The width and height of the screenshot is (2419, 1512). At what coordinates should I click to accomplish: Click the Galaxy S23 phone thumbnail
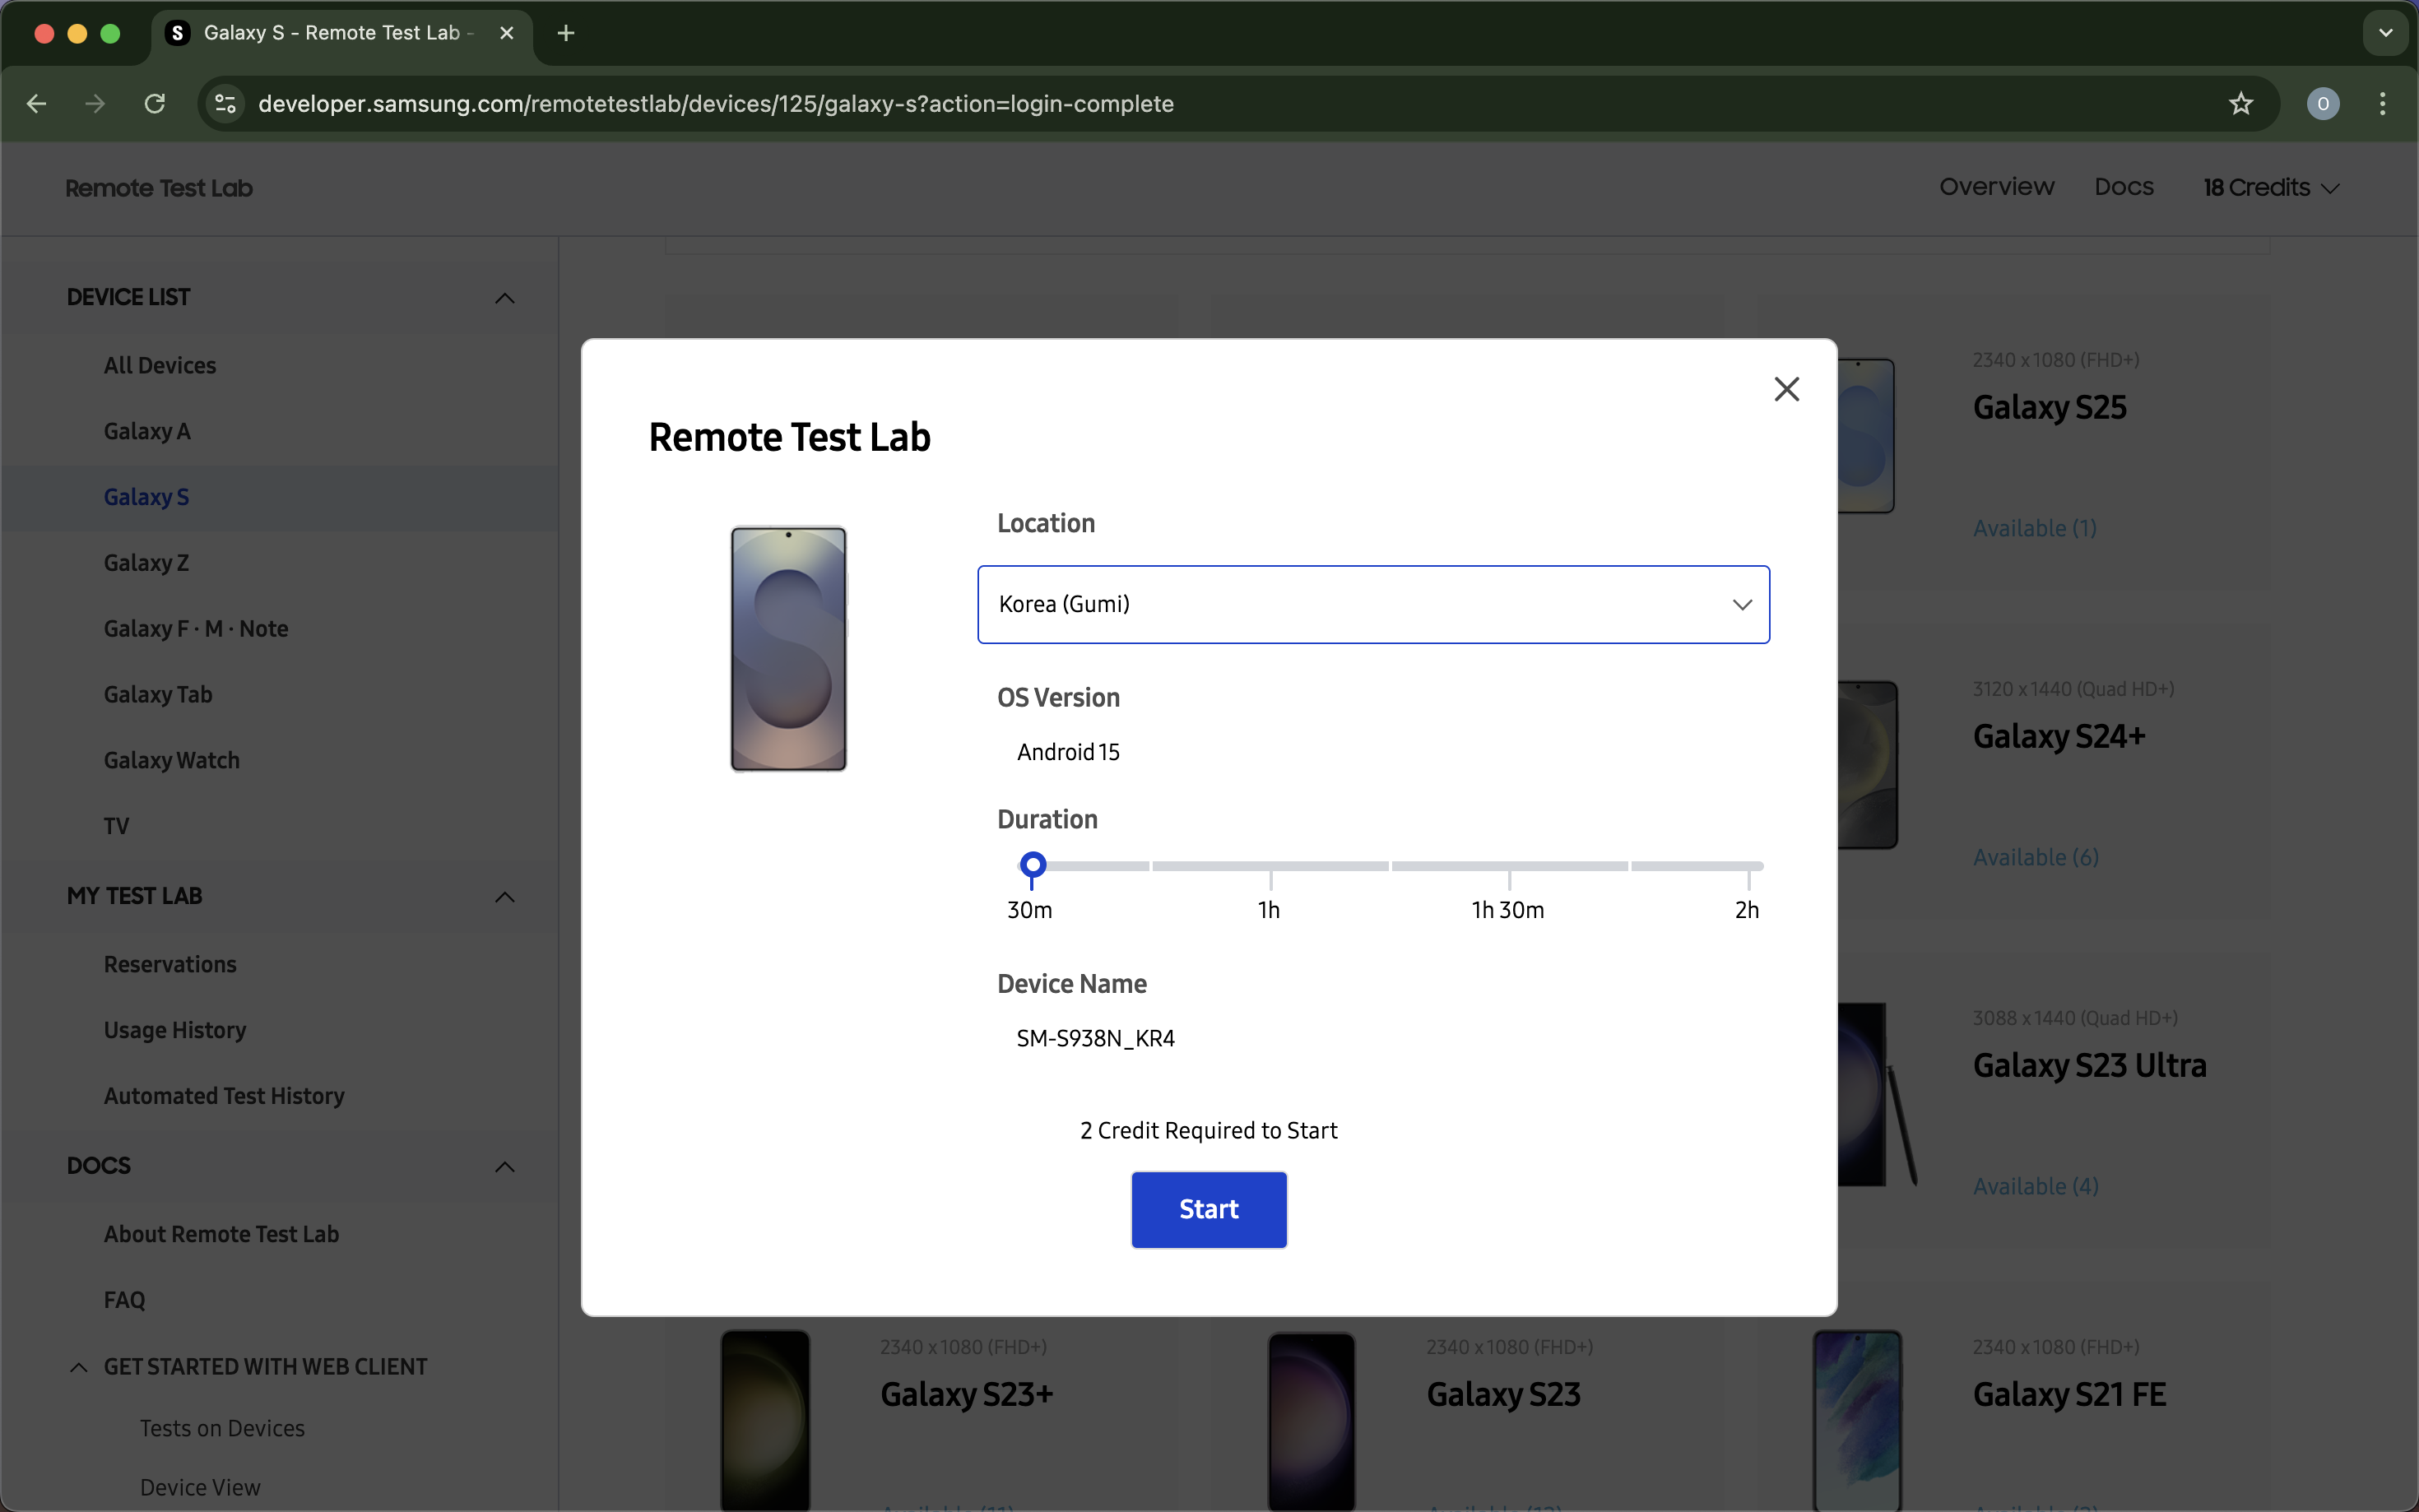pyautogui.click(x=1311, y=1421)
